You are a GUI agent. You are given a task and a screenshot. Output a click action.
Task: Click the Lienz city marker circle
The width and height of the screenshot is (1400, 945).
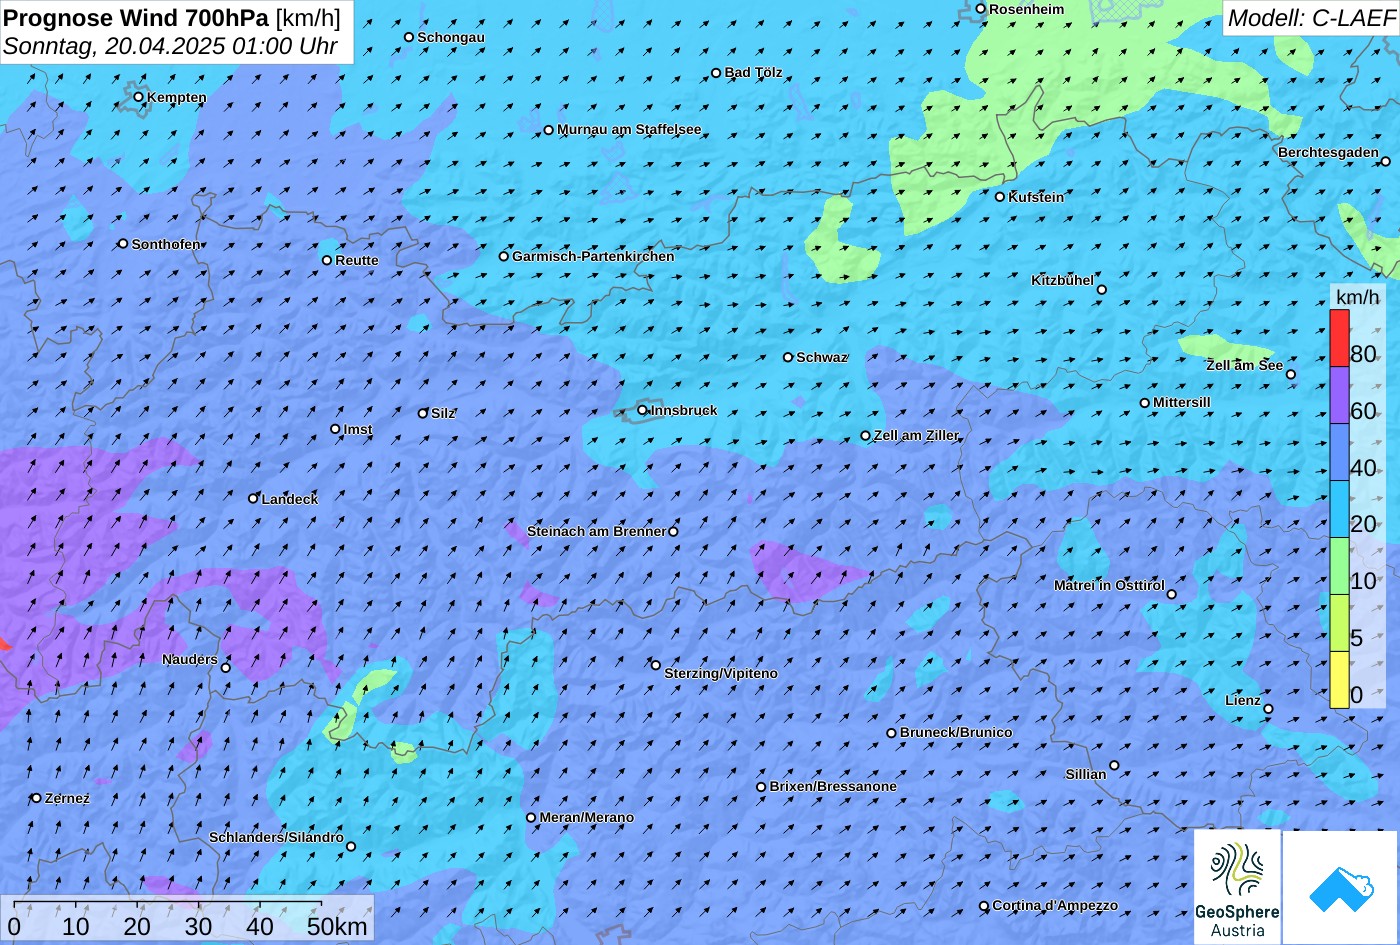click(1268, 709)
